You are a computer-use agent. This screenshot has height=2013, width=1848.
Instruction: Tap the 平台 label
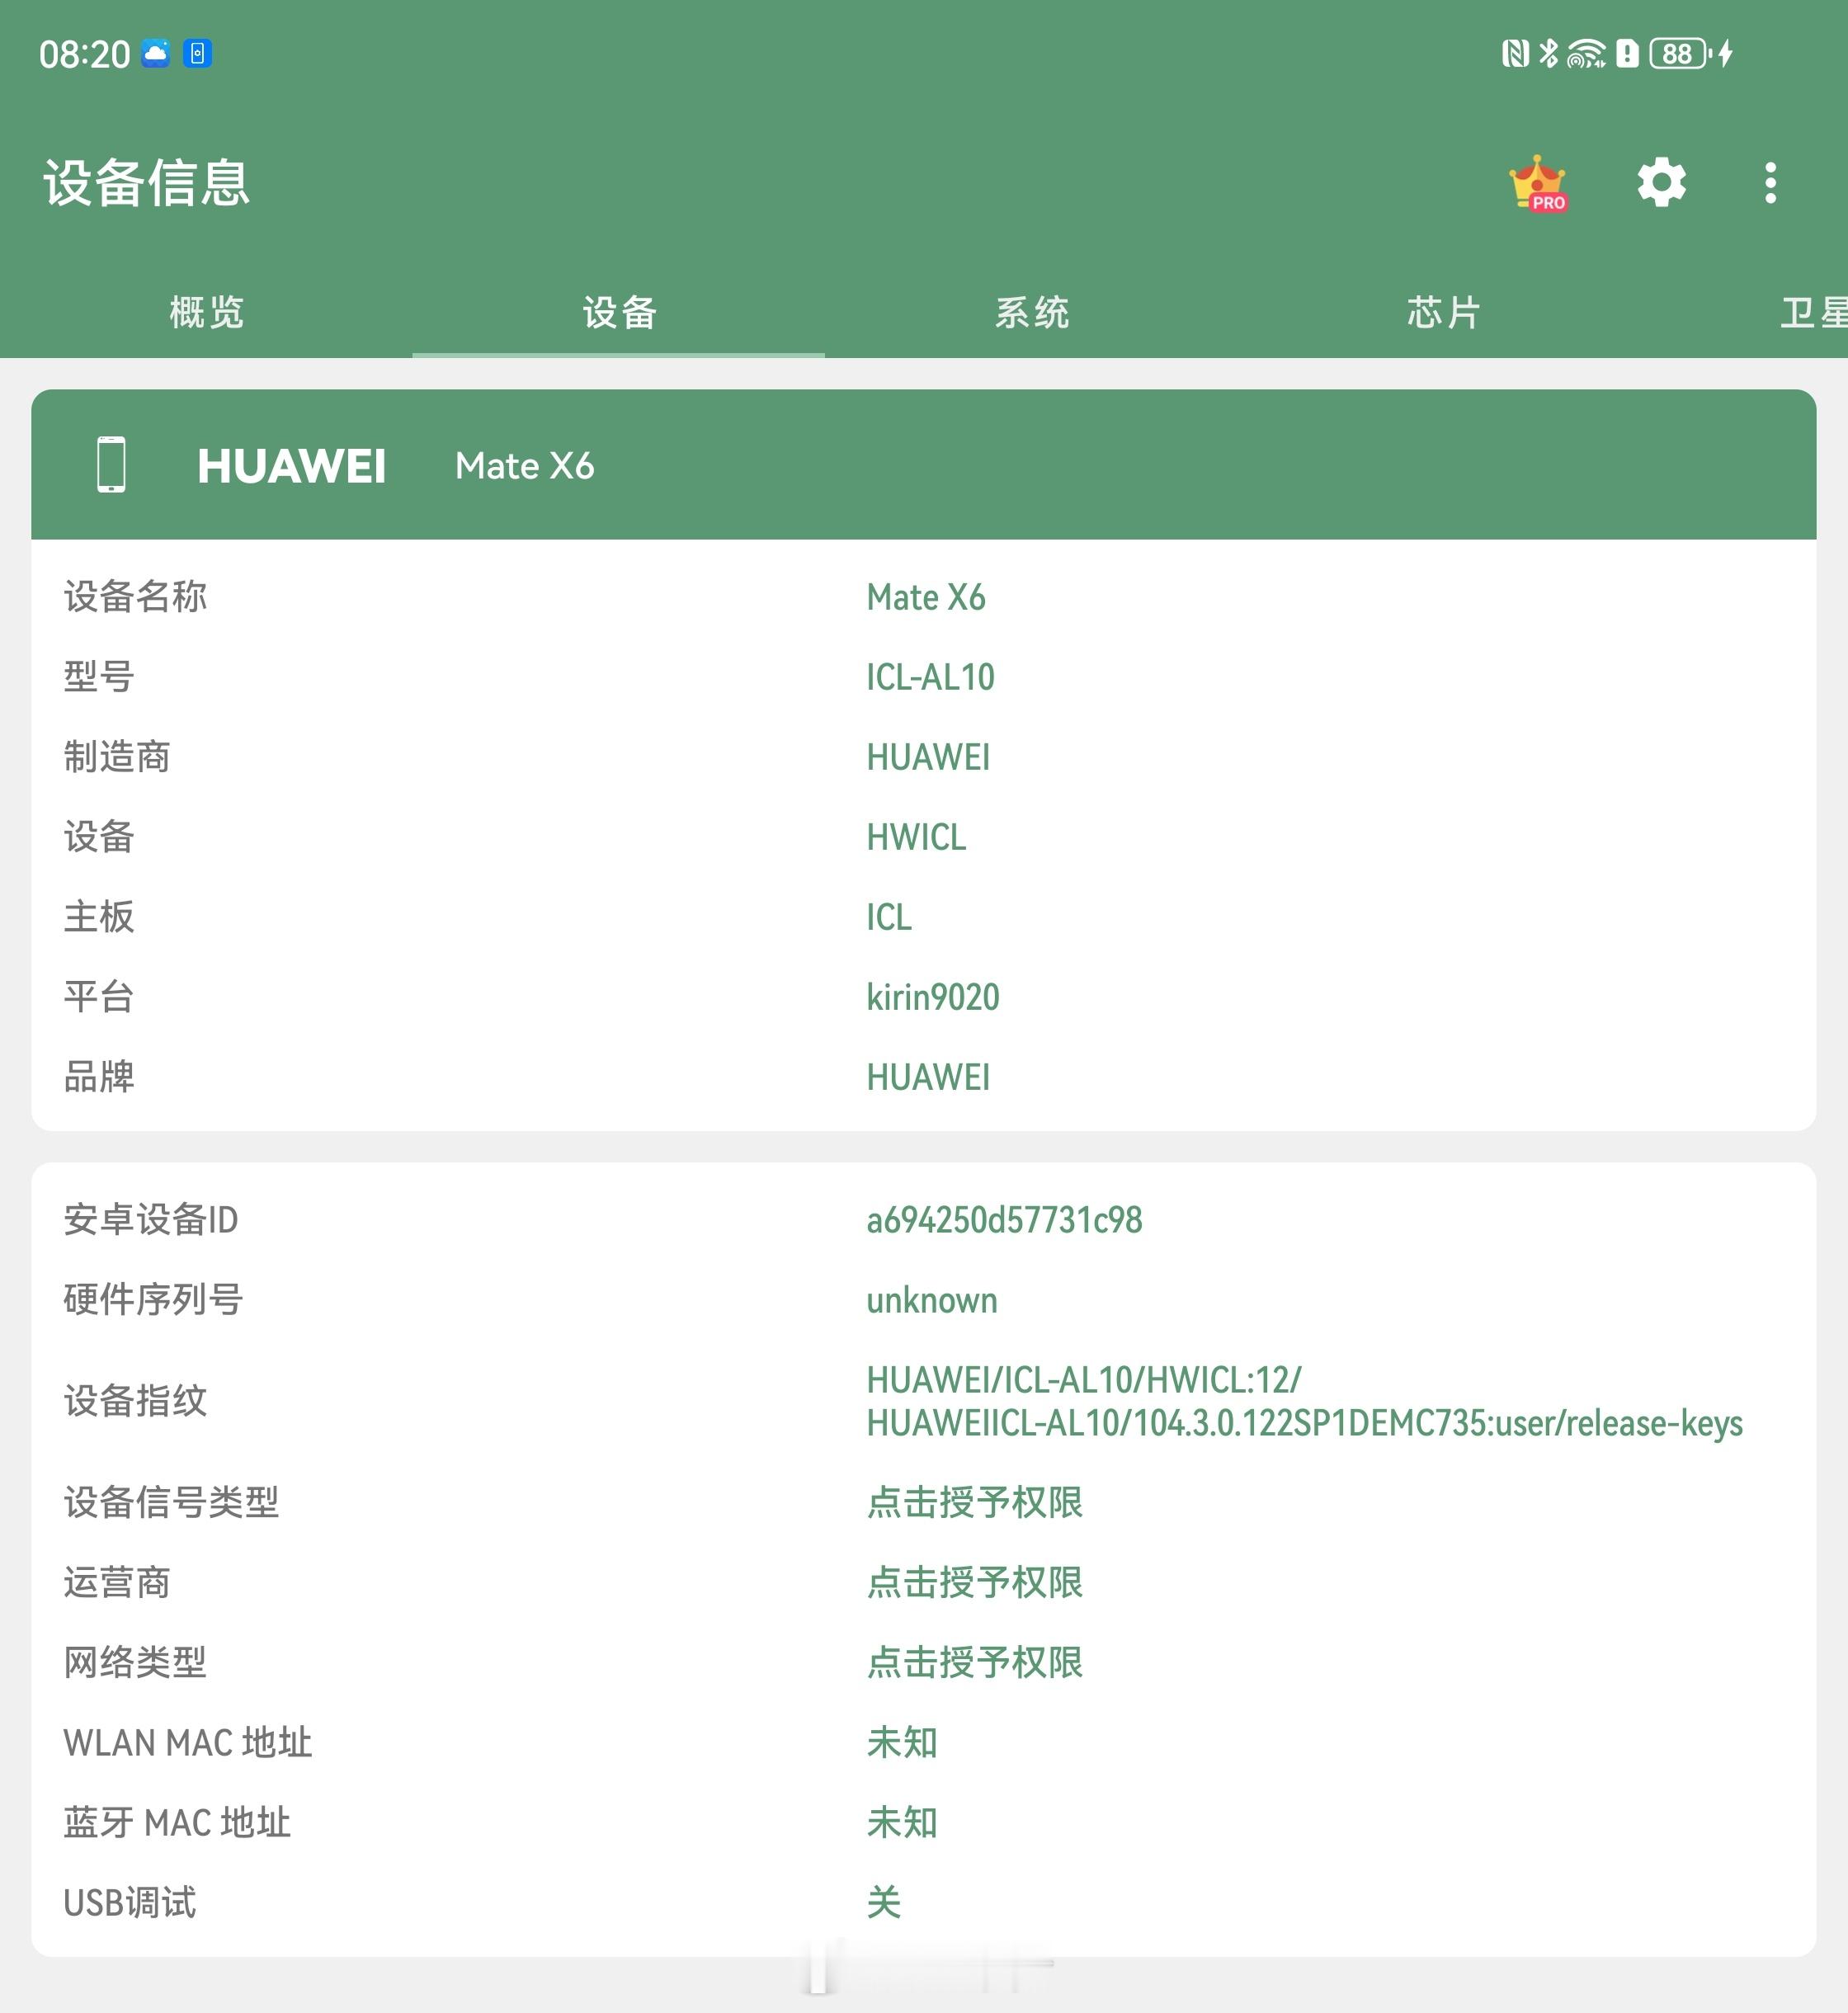99,997
